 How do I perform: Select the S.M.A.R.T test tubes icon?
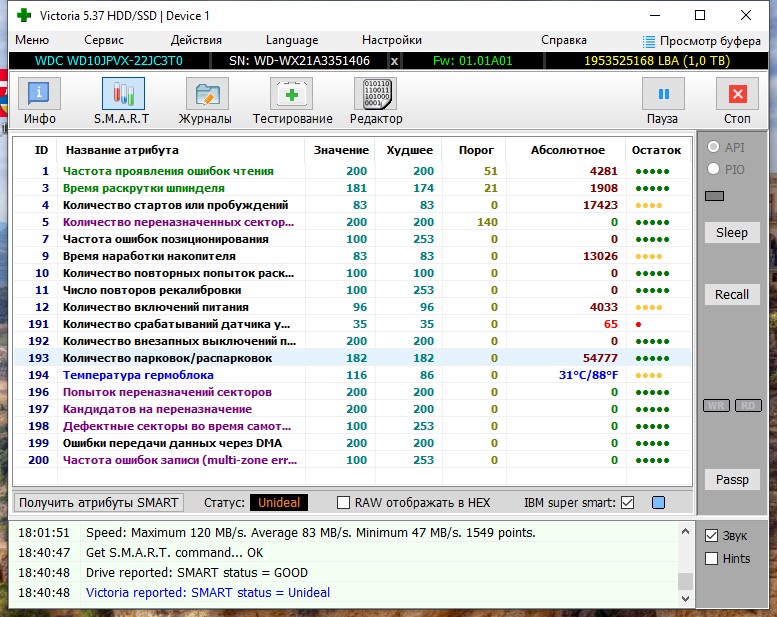(x=123, y=94)
